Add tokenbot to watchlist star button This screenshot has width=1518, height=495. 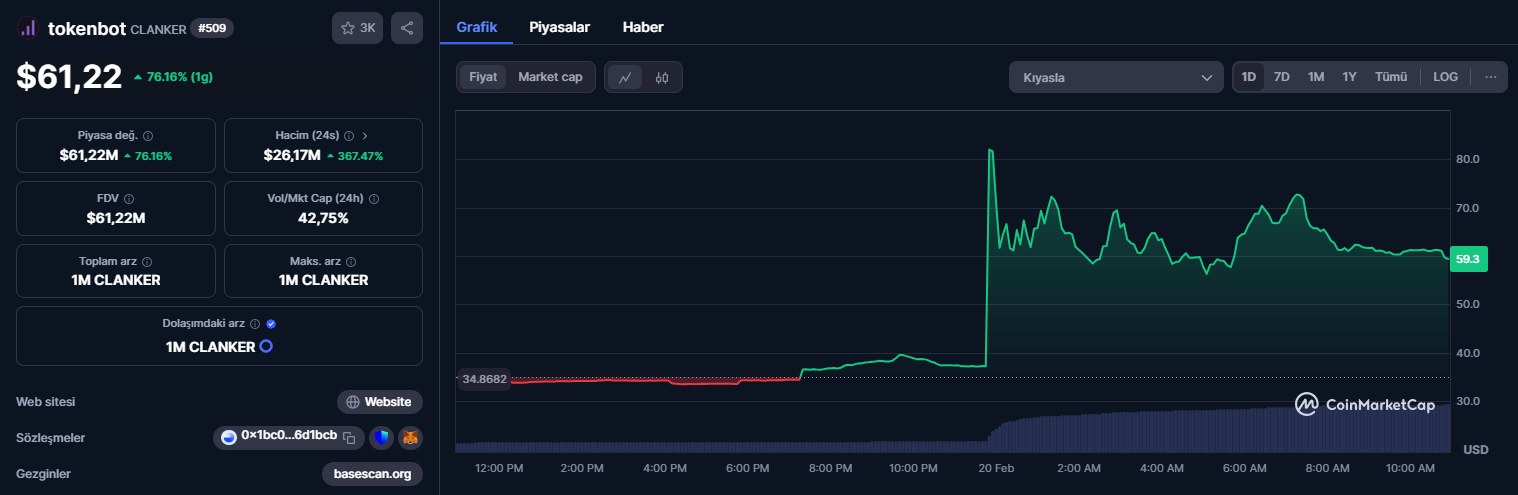tap(357, 28)
